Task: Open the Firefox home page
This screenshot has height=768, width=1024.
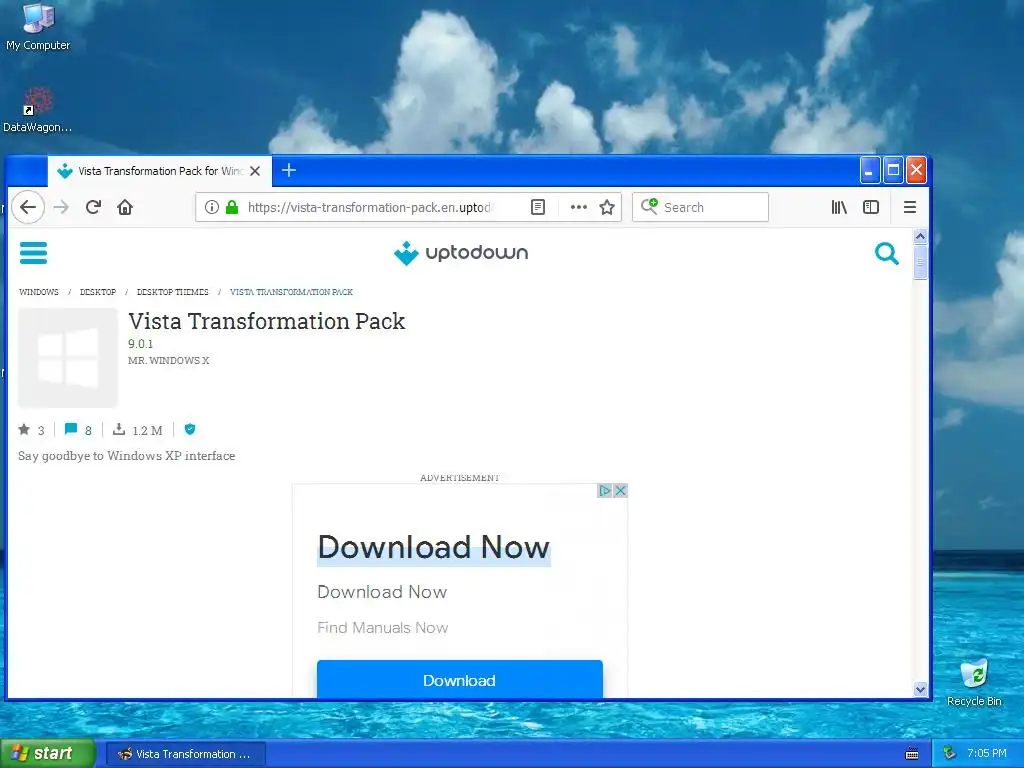Action: [125, 208]
